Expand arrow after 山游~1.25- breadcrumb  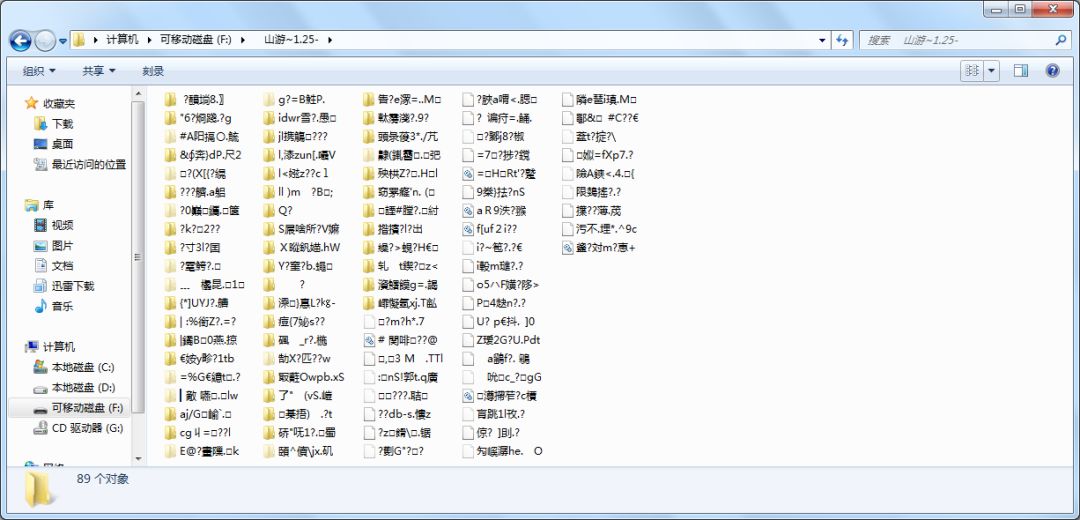(x=330, y=40)
